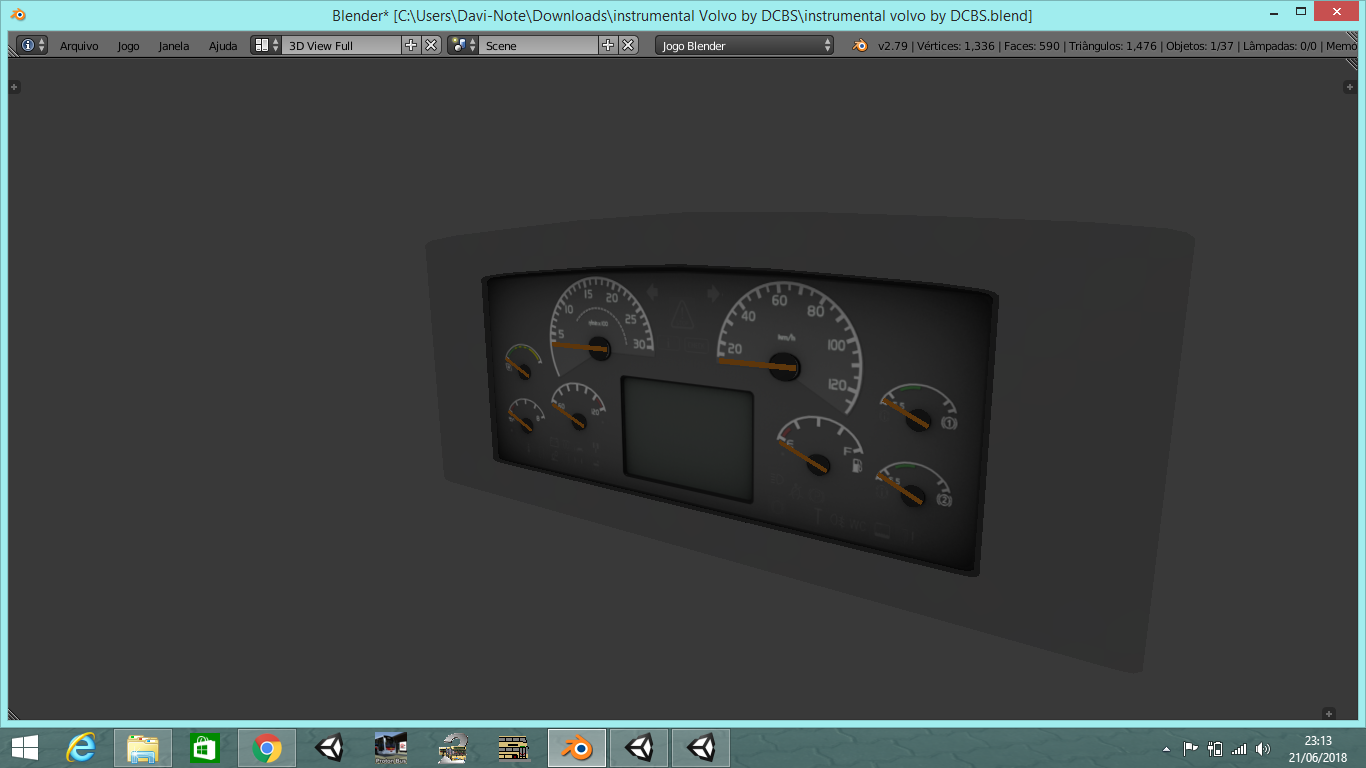Switch to Blender in the taskbar

click(x=577, y=747)
